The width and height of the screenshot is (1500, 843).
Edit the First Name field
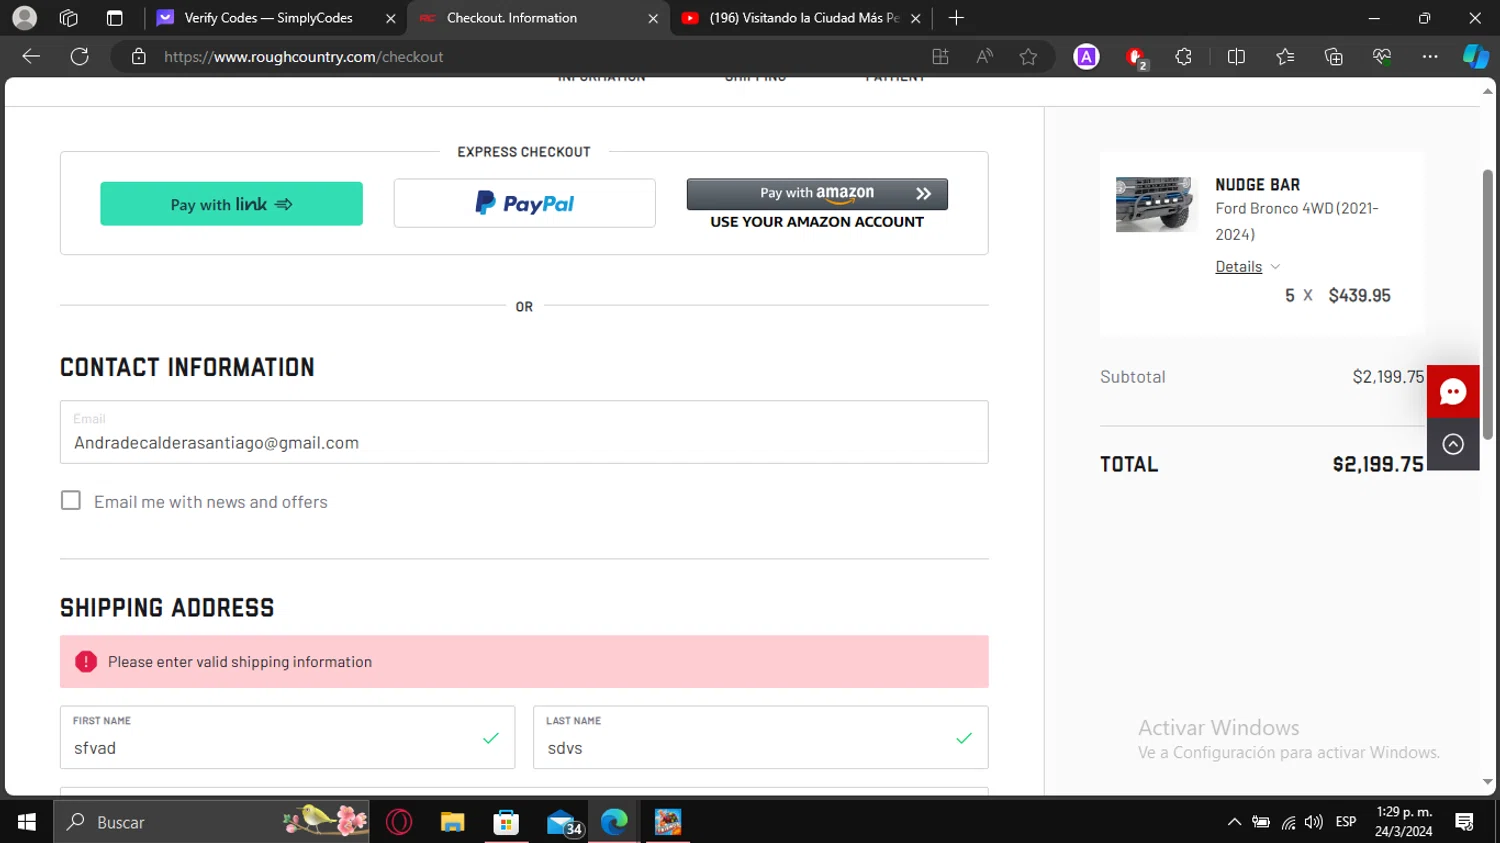coord(287,738)
